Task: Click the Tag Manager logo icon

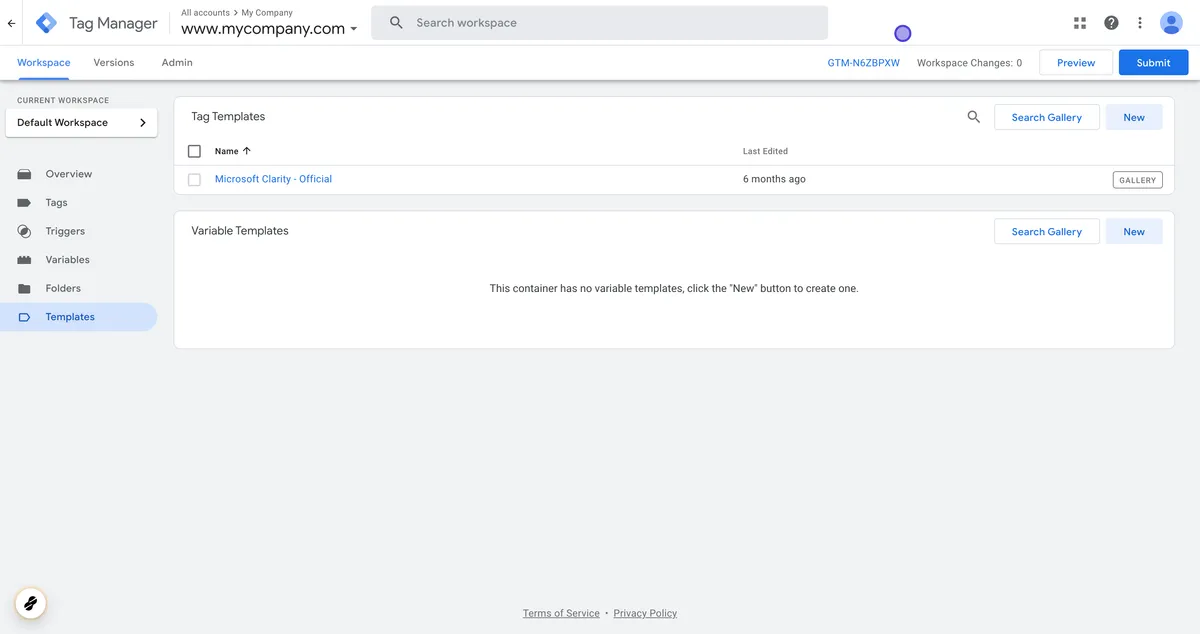Action: (46, 23)
